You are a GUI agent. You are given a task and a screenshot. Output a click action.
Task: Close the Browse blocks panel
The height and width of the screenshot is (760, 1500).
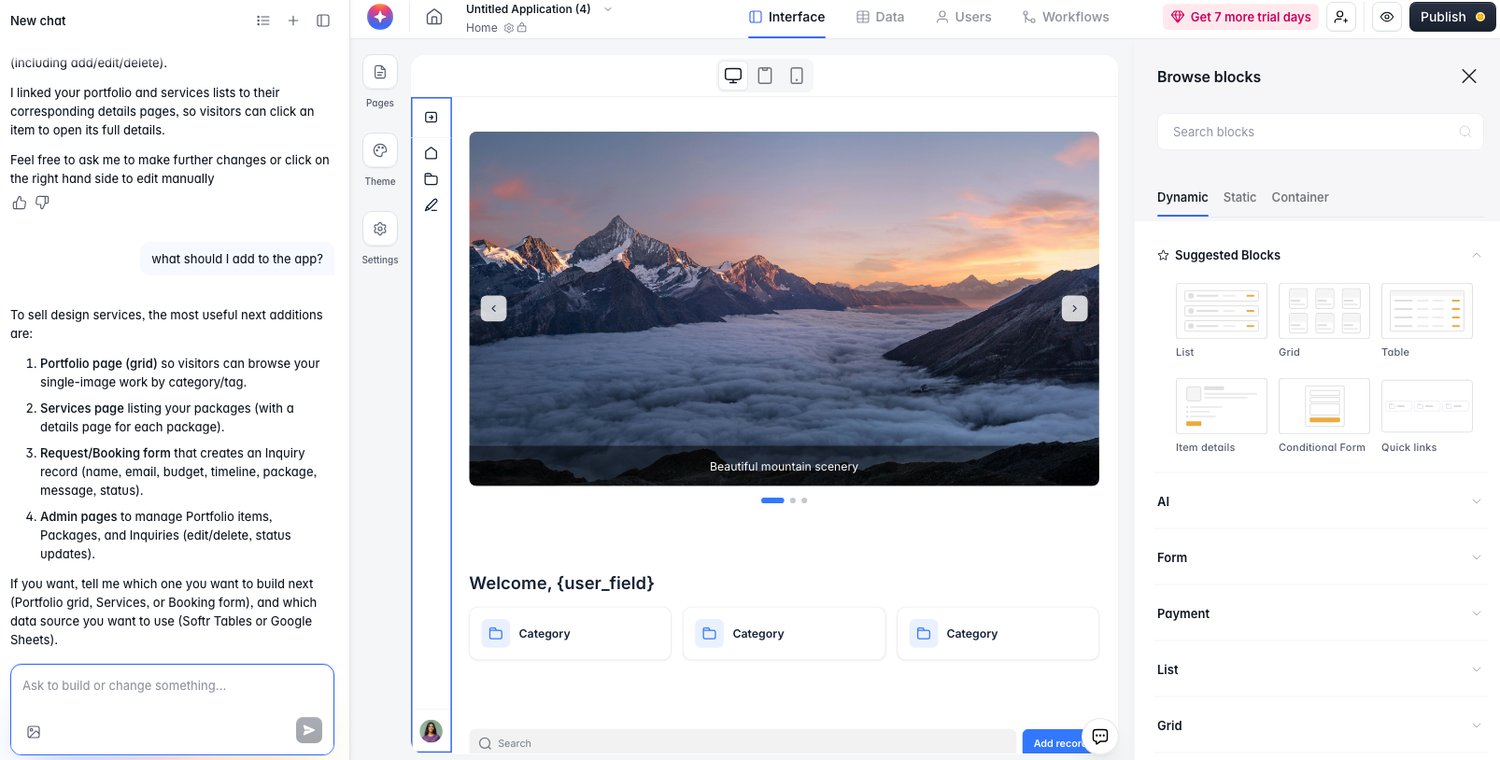click(1469, 76)
